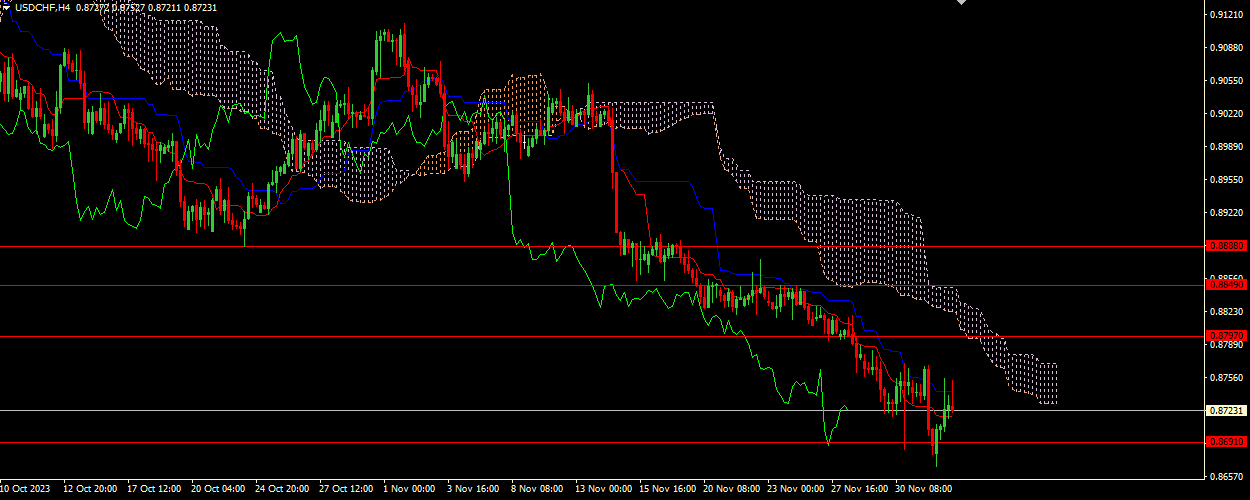Image resolution: width=1250 pixels, height=500 pixels.
Task: Select the red 0.87970 price level tag
Action: 1226,336
